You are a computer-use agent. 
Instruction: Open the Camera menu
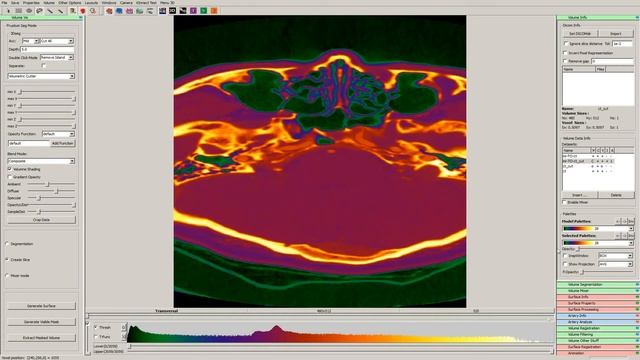click(x=126, y=3)
